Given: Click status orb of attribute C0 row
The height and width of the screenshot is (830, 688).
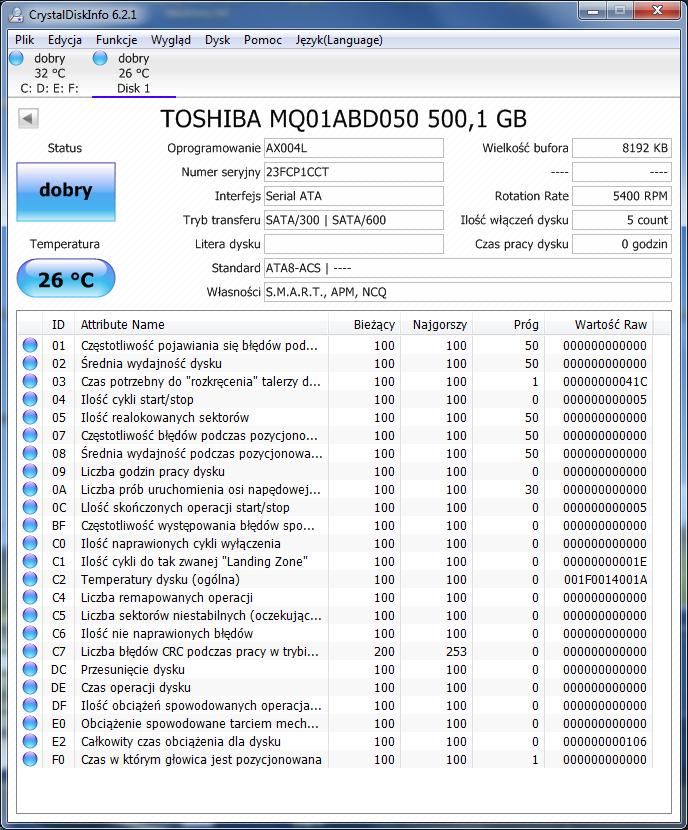Looking at the screenshot, I should [x=30, y=543].
